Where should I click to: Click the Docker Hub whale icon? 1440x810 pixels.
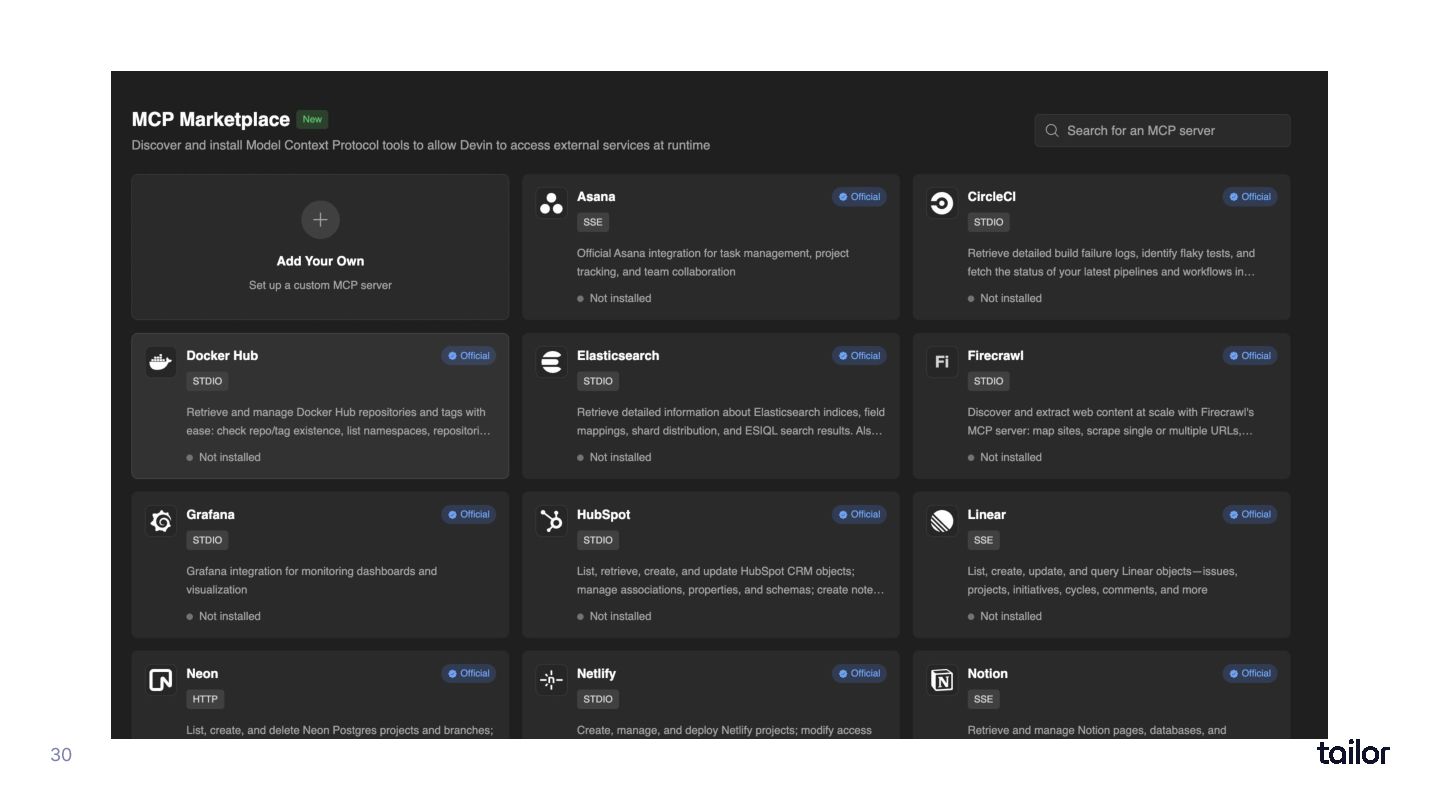(x=160, y=362)
